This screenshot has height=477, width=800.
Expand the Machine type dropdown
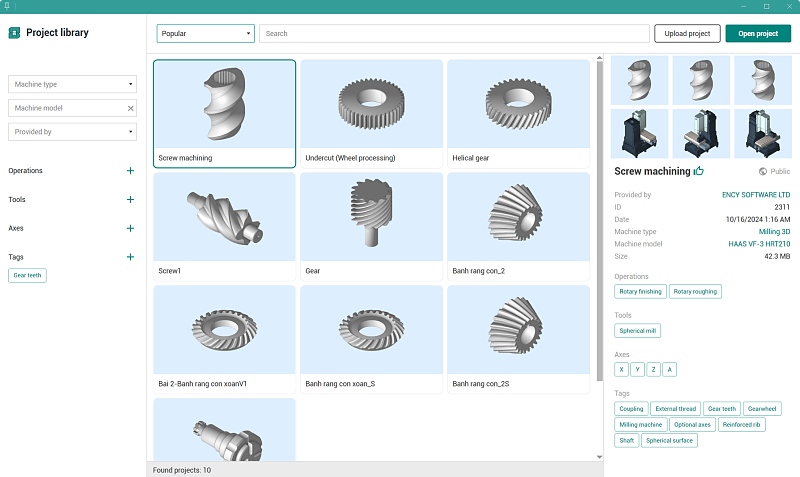[x=73, y=84]
